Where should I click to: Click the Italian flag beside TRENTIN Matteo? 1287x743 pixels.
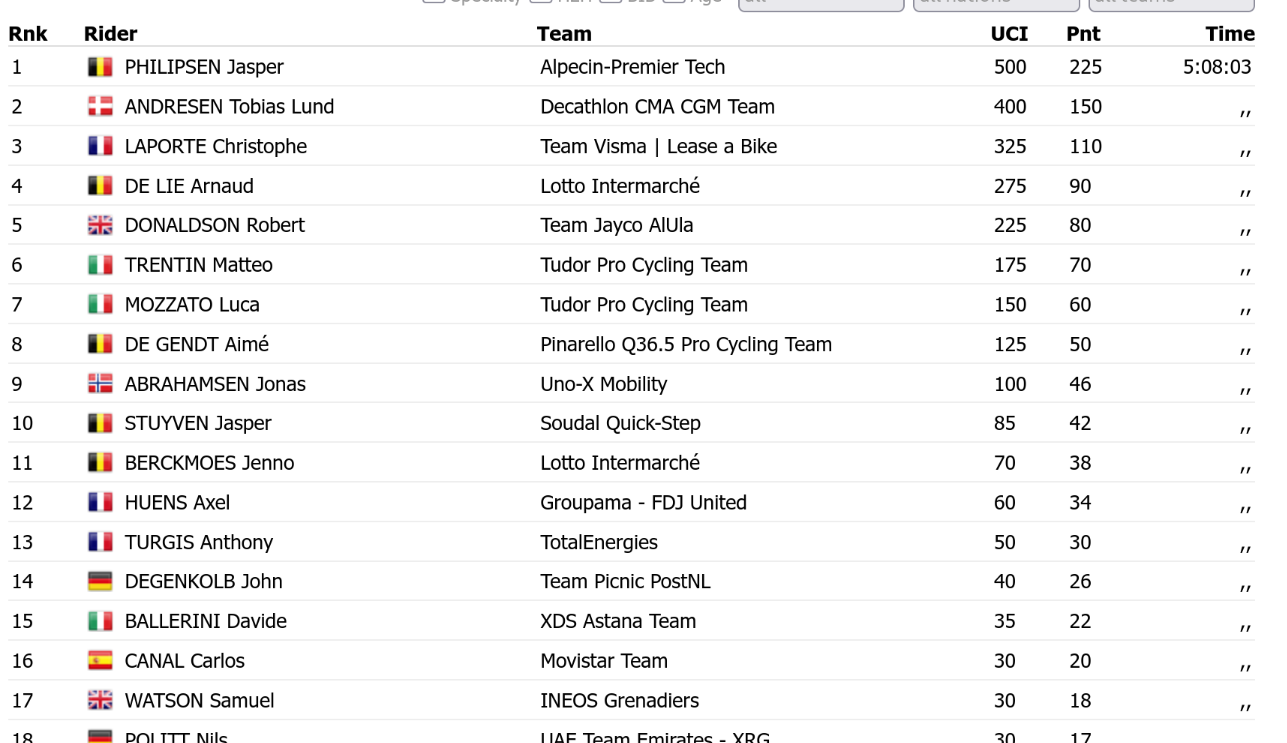point(100,265)
